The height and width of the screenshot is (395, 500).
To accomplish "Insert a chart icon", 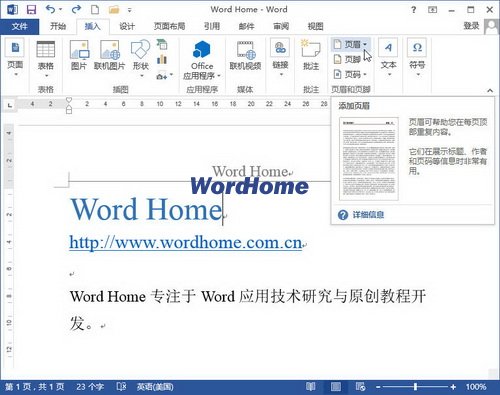I will point(162,60).
